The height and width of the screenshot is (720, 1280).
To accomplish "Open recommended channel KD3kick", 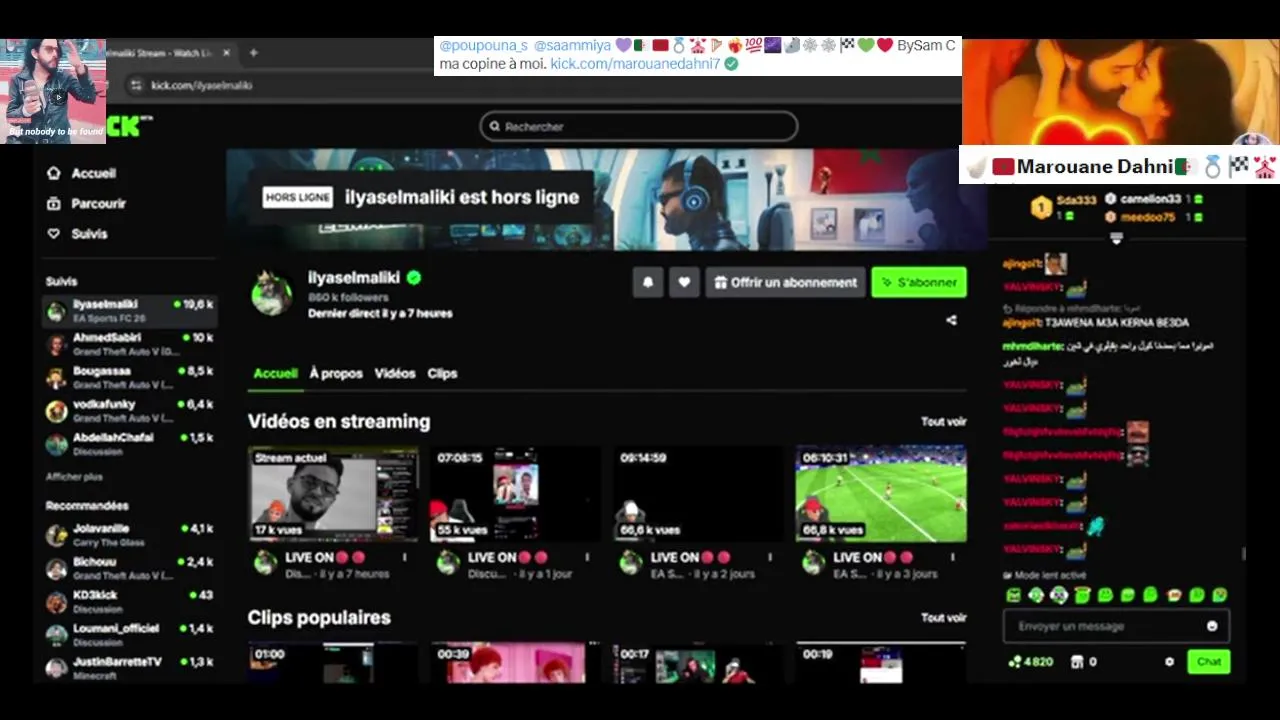I will tap(130, 601).
